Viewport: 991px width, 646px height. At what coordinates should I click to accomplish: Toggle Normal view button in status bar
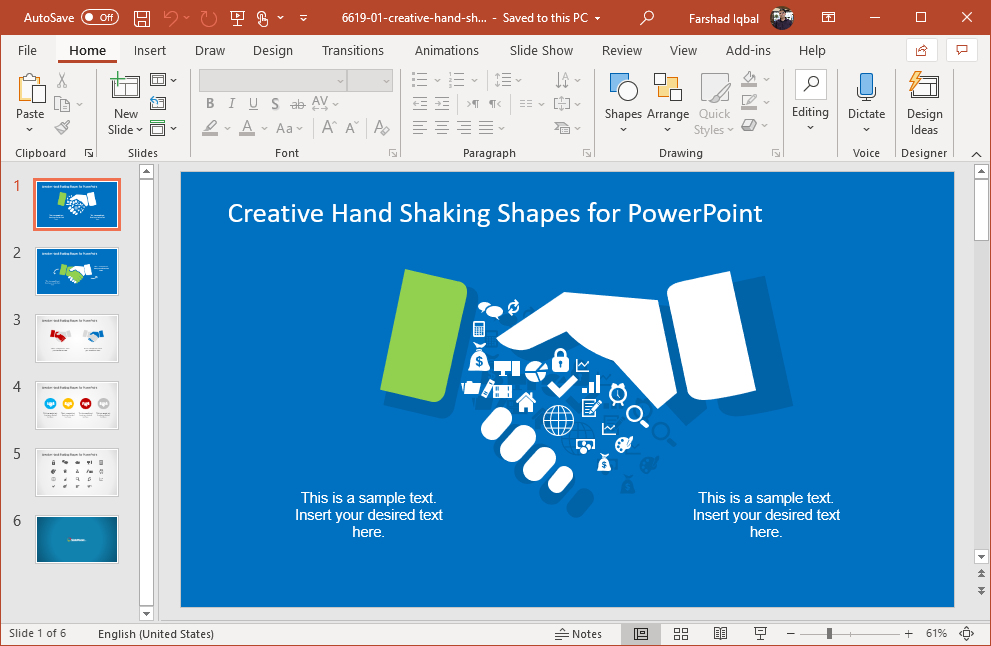641,634
